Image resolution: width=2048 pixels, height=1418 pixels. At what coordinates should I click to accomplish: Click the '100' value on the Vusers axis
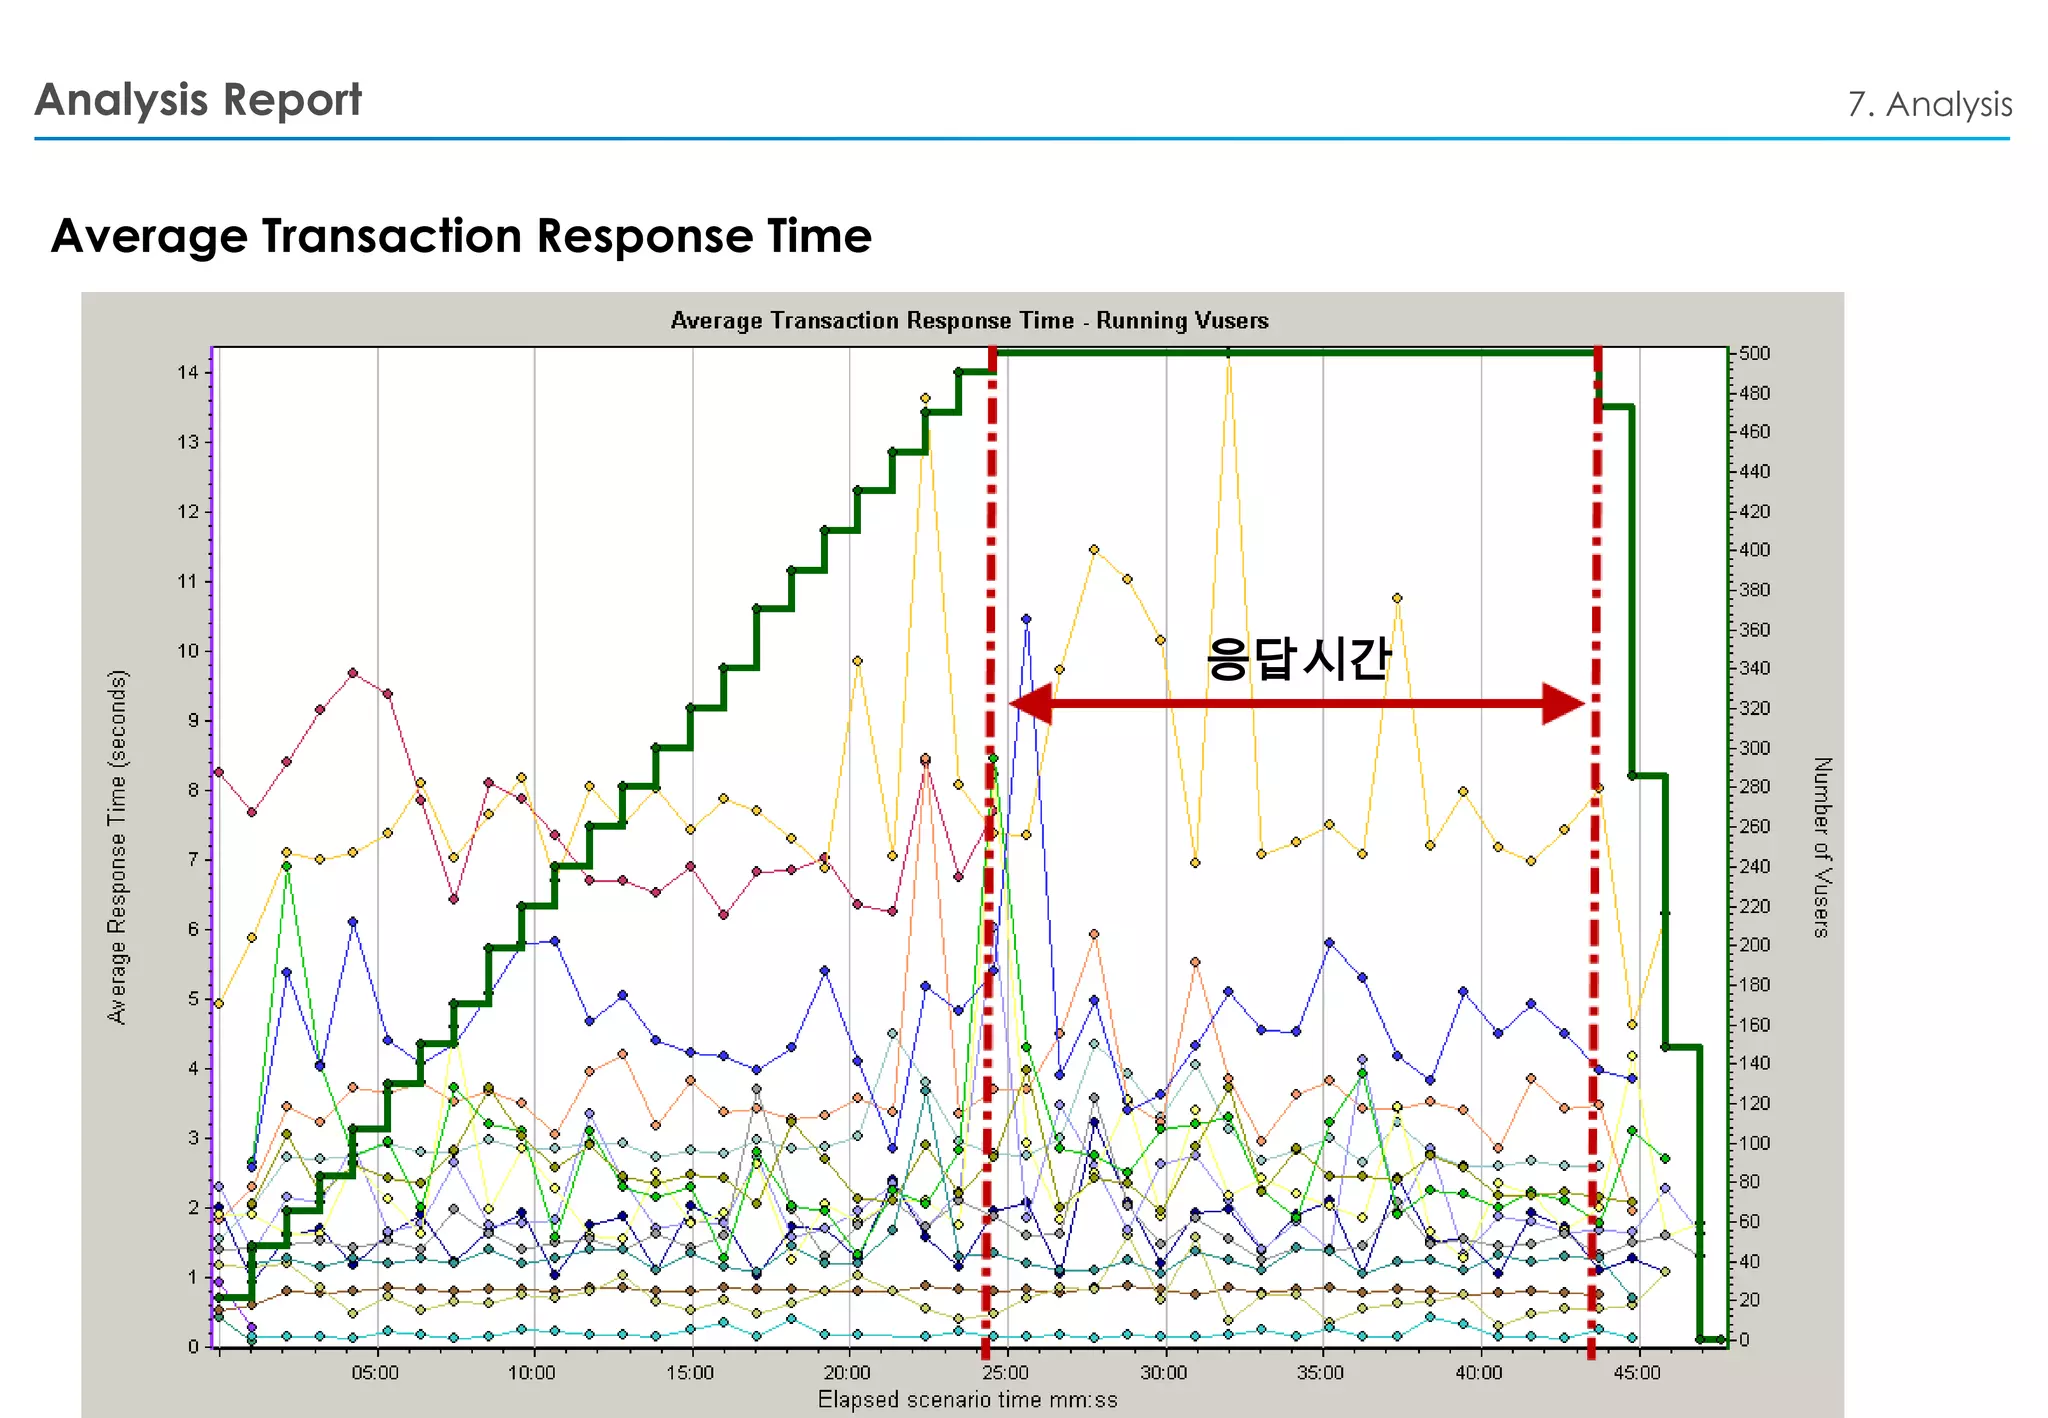point(1754,1143)
